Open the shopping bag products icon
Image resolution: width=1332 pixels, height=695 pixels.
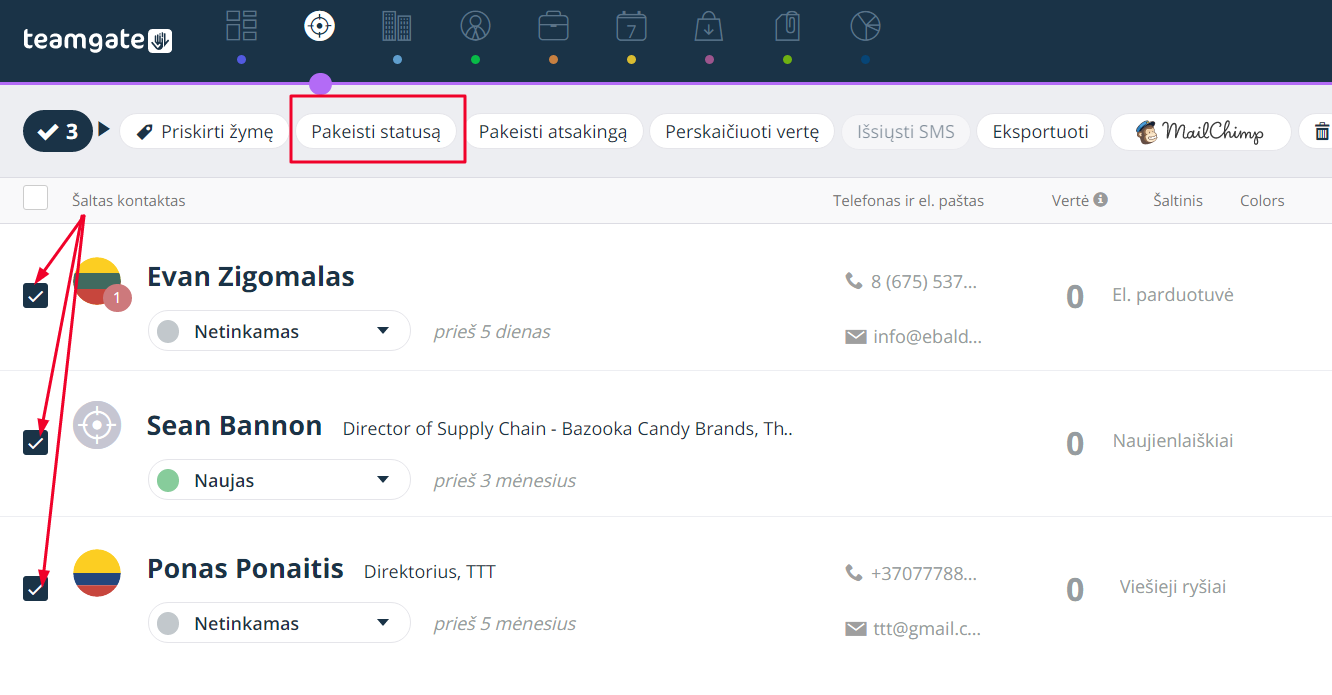(x=709, y=26)
